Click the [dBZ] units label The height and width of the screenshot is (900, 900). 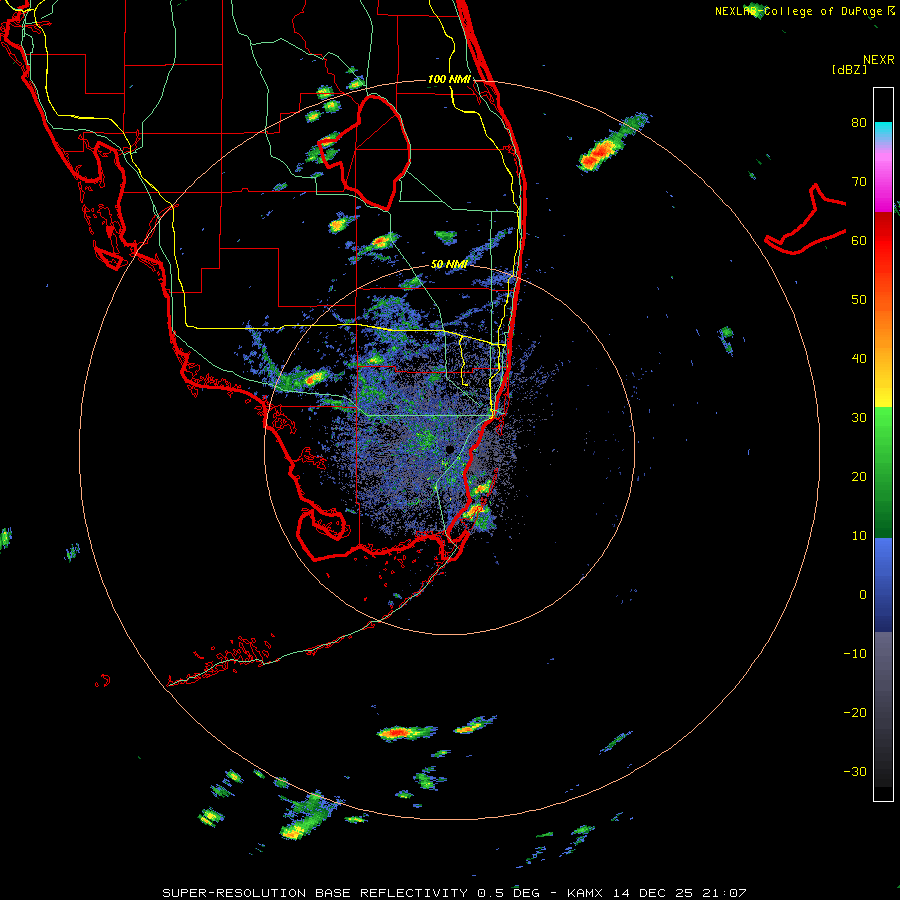point(849,69)
